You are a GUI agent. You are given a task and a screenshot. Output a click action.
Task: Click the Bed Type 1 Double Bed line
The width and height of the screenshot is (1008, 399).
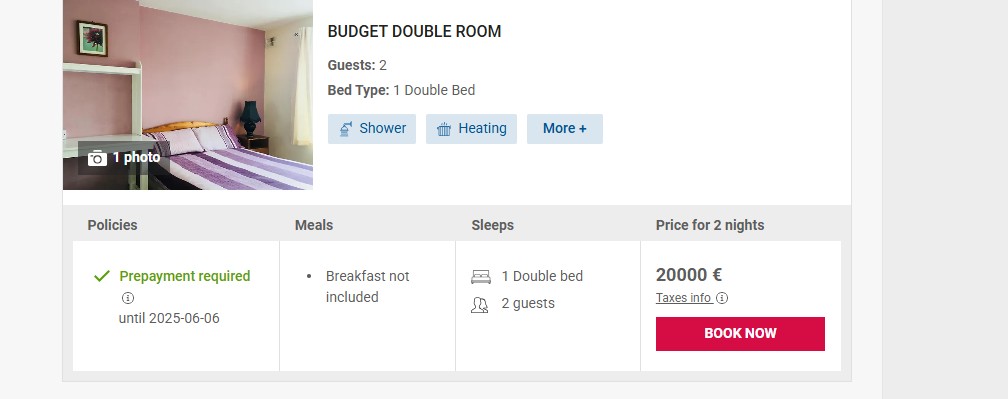pyautogui.click(x=401, y=91)
